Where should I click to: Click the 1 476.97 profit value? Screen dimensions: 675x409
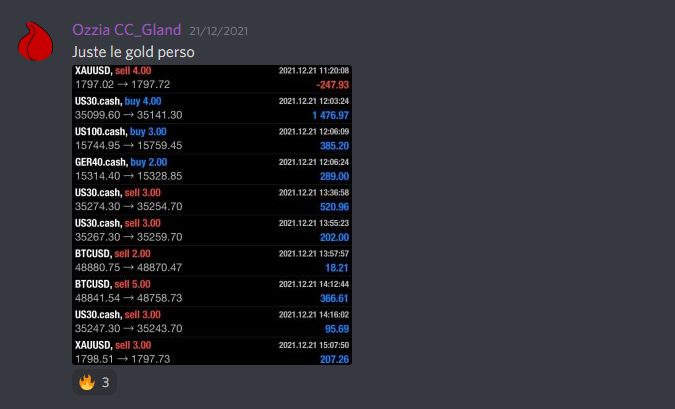click(331, 115)
